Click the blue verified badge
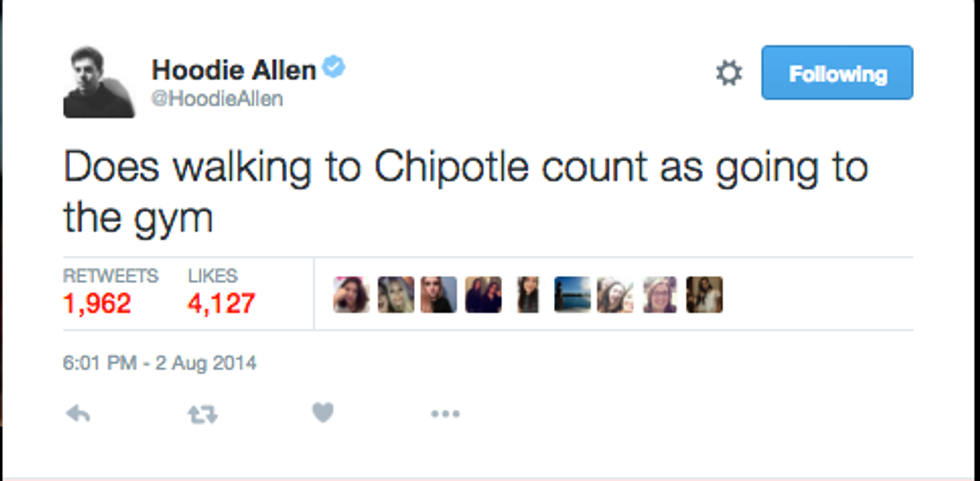Screen dimensions: 980x481 click(x=335, y=68)
